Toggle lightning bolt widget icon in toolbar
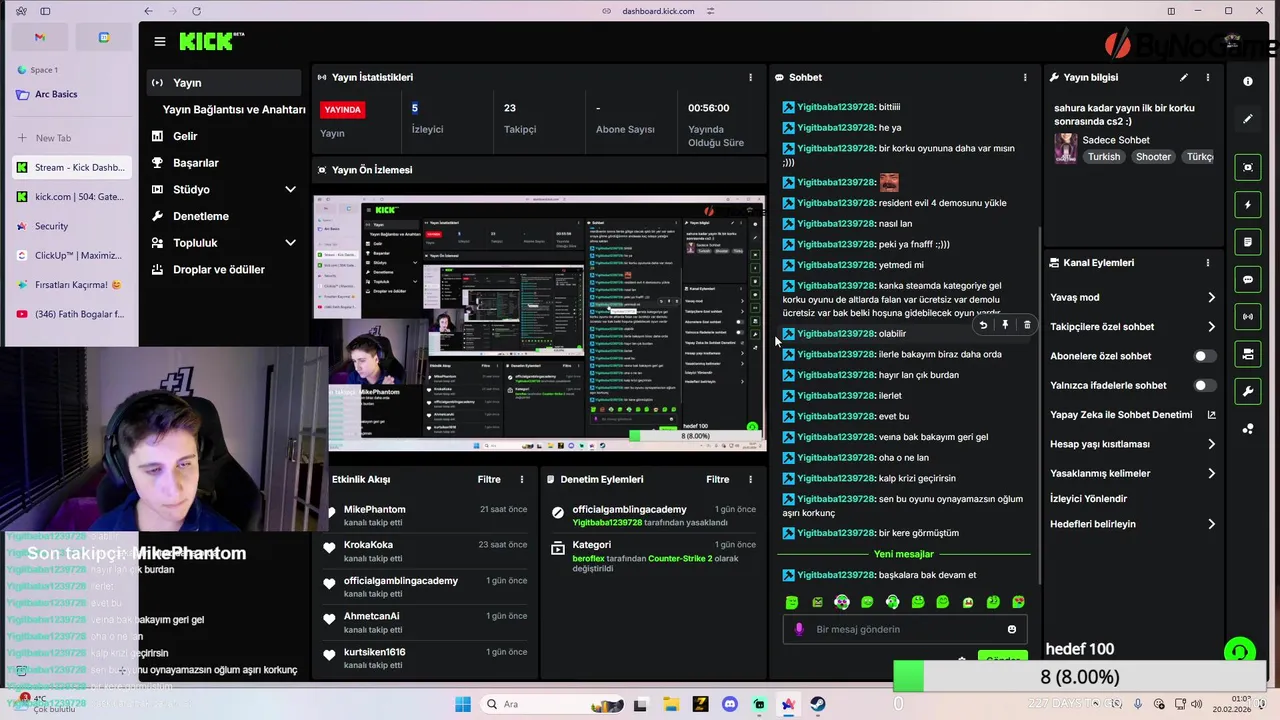Image resolution: width=1280 pixels, height=720 pixels. click(x=1248, y=205)
